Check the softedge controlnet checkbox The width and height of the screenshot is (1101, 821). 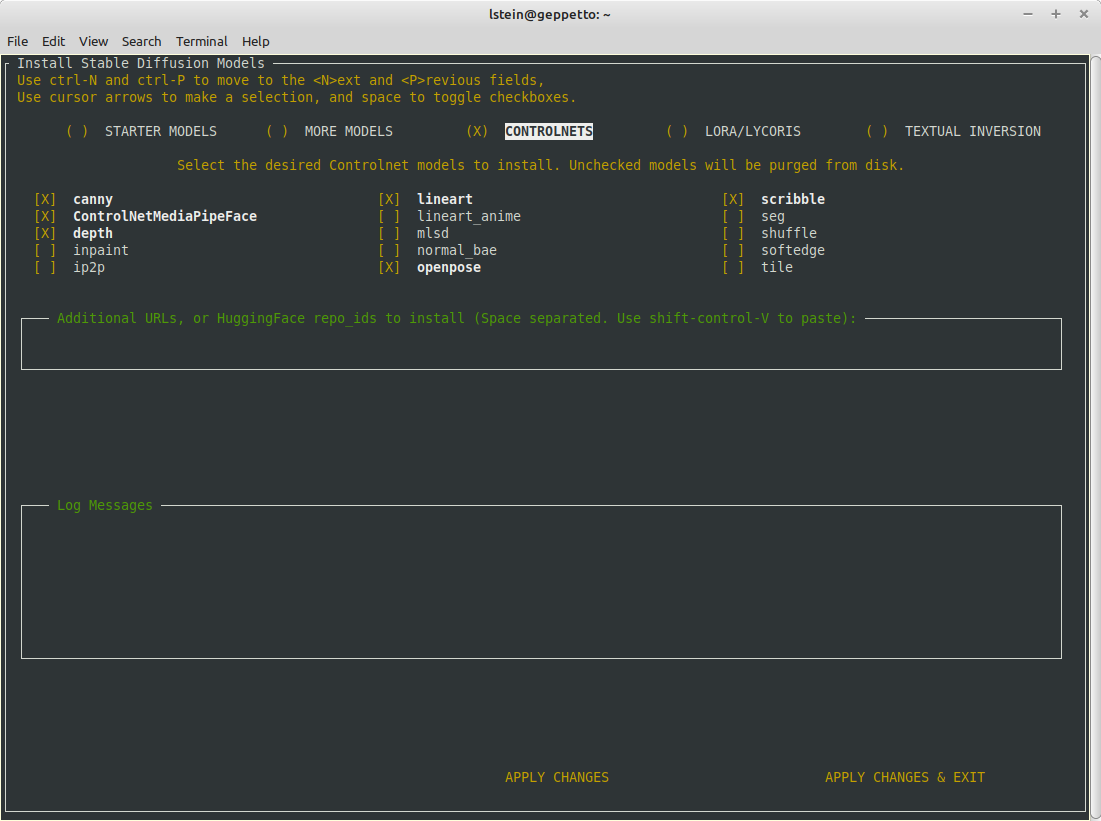pyautogui.click(x=733, y=250)
